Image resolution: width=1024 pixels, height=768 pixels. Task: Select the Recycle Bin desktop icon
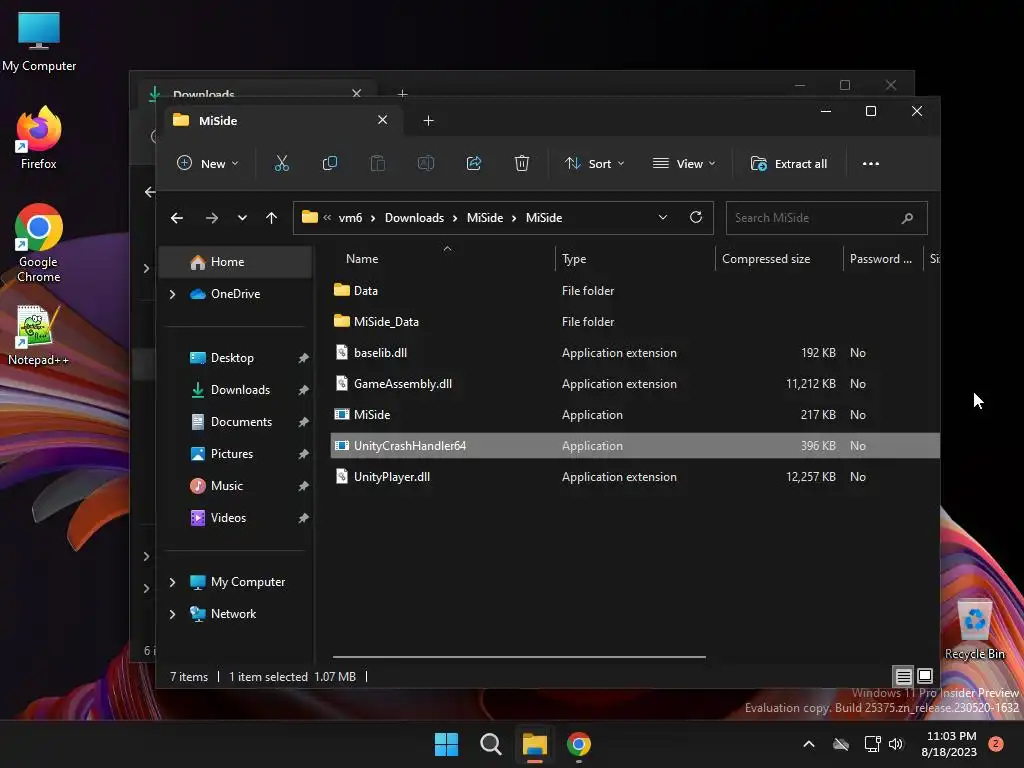pyautogui.click(x=974, y=630)
